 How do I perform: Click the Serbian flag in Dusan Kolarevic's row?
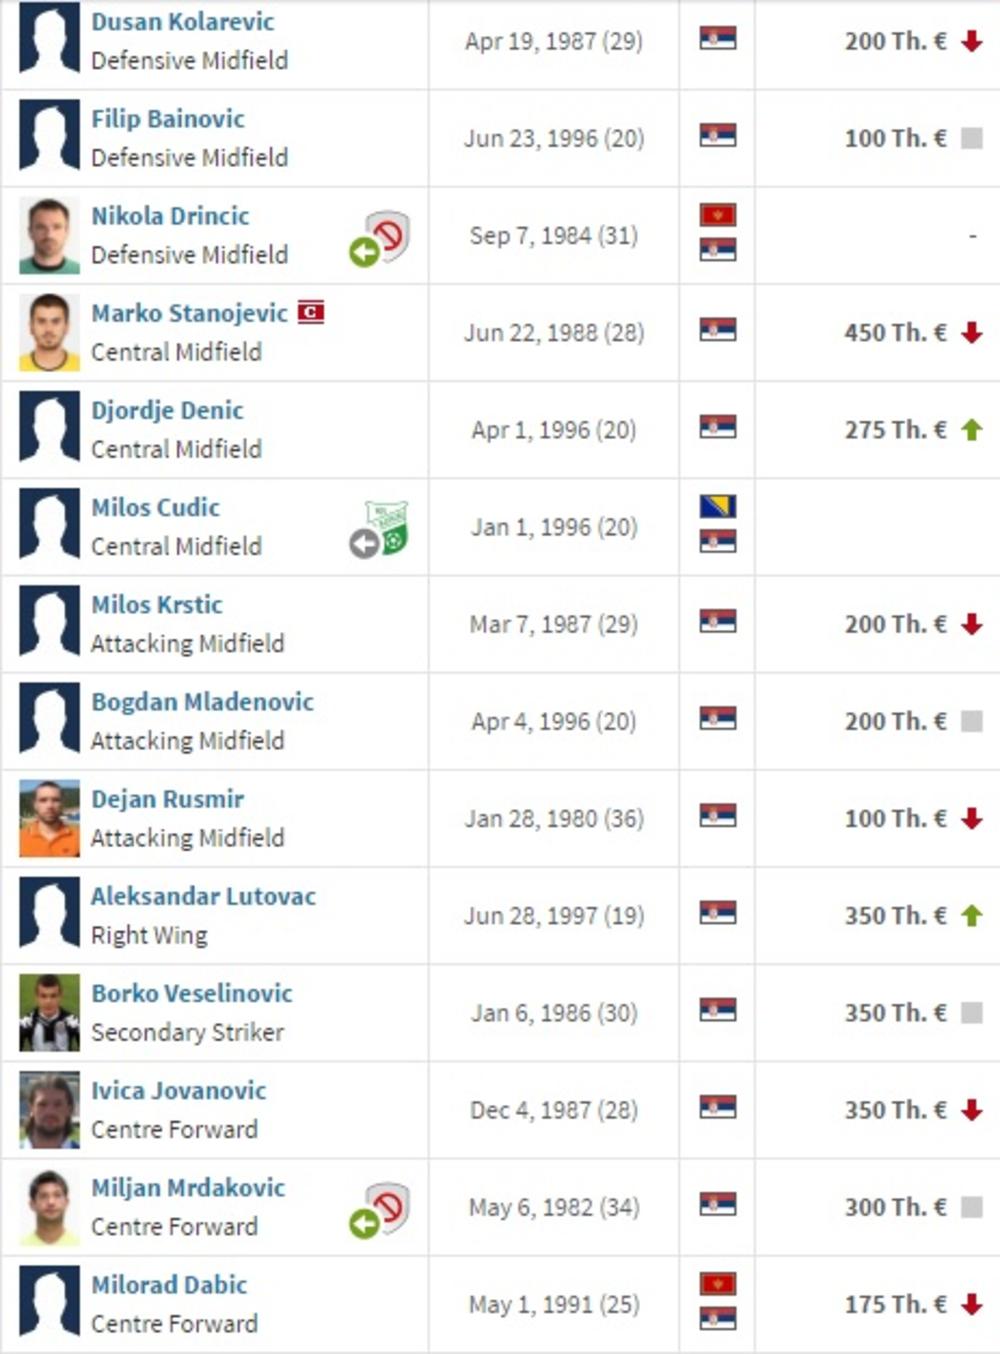point(718,39)
